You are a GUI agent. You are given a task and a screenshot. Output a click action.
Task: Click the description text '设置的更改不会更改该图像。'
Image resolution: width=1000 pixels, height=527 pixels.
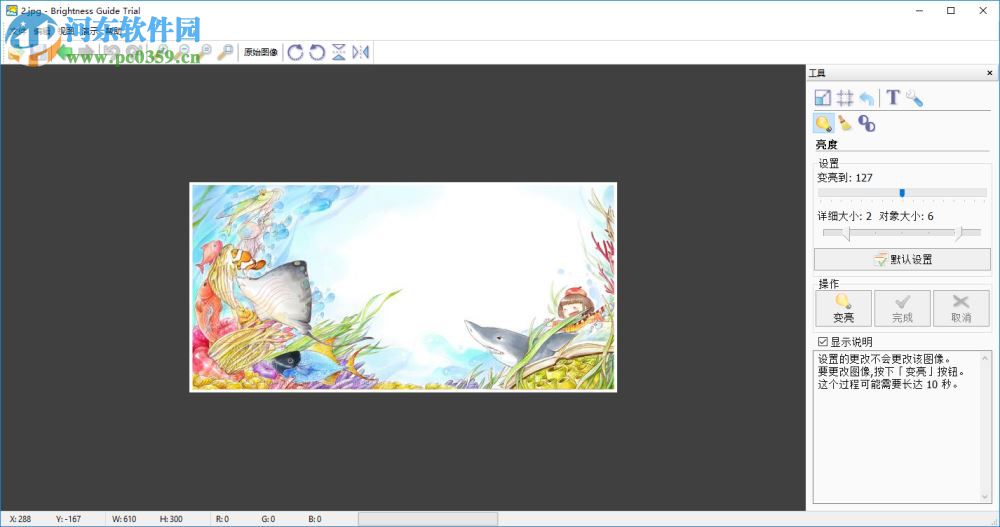tap(884, 359)
